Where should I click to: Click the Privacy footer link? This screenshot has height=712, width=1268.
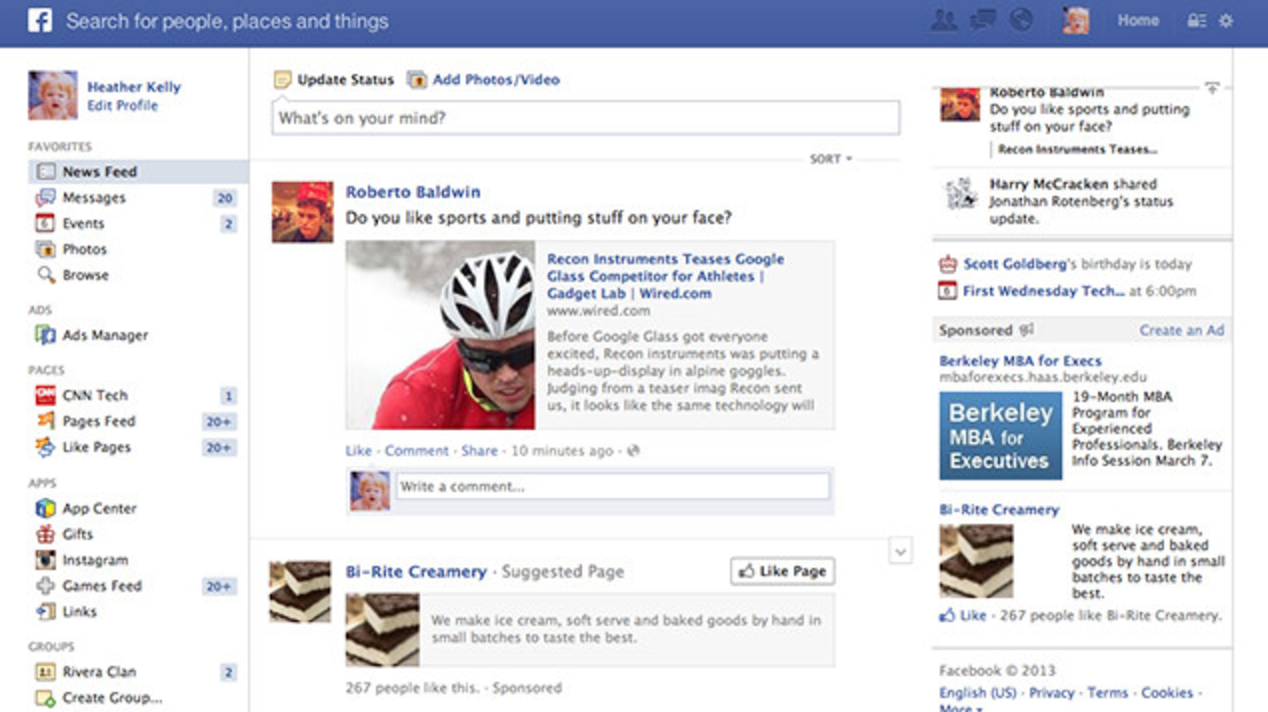tap(1052, 692)
